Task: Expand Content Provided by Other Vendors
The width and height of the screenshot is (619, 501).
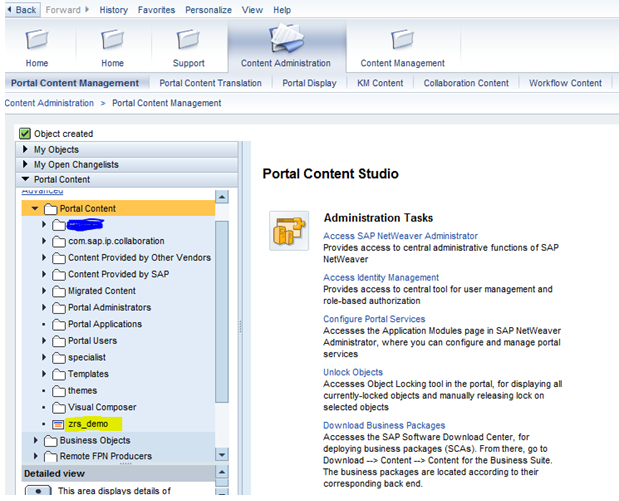Action: (x=44, y=257)
